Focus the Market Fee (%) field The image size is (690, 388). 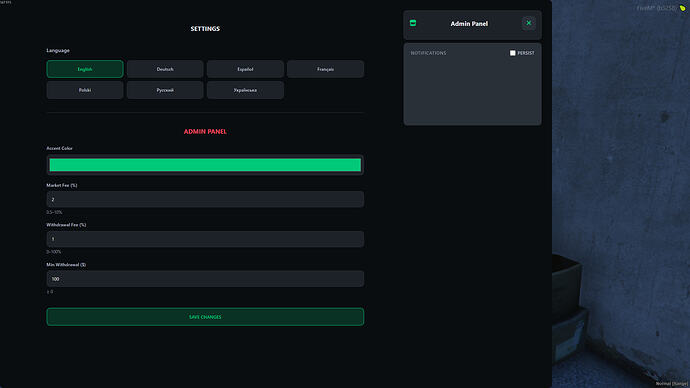(205, 199)
